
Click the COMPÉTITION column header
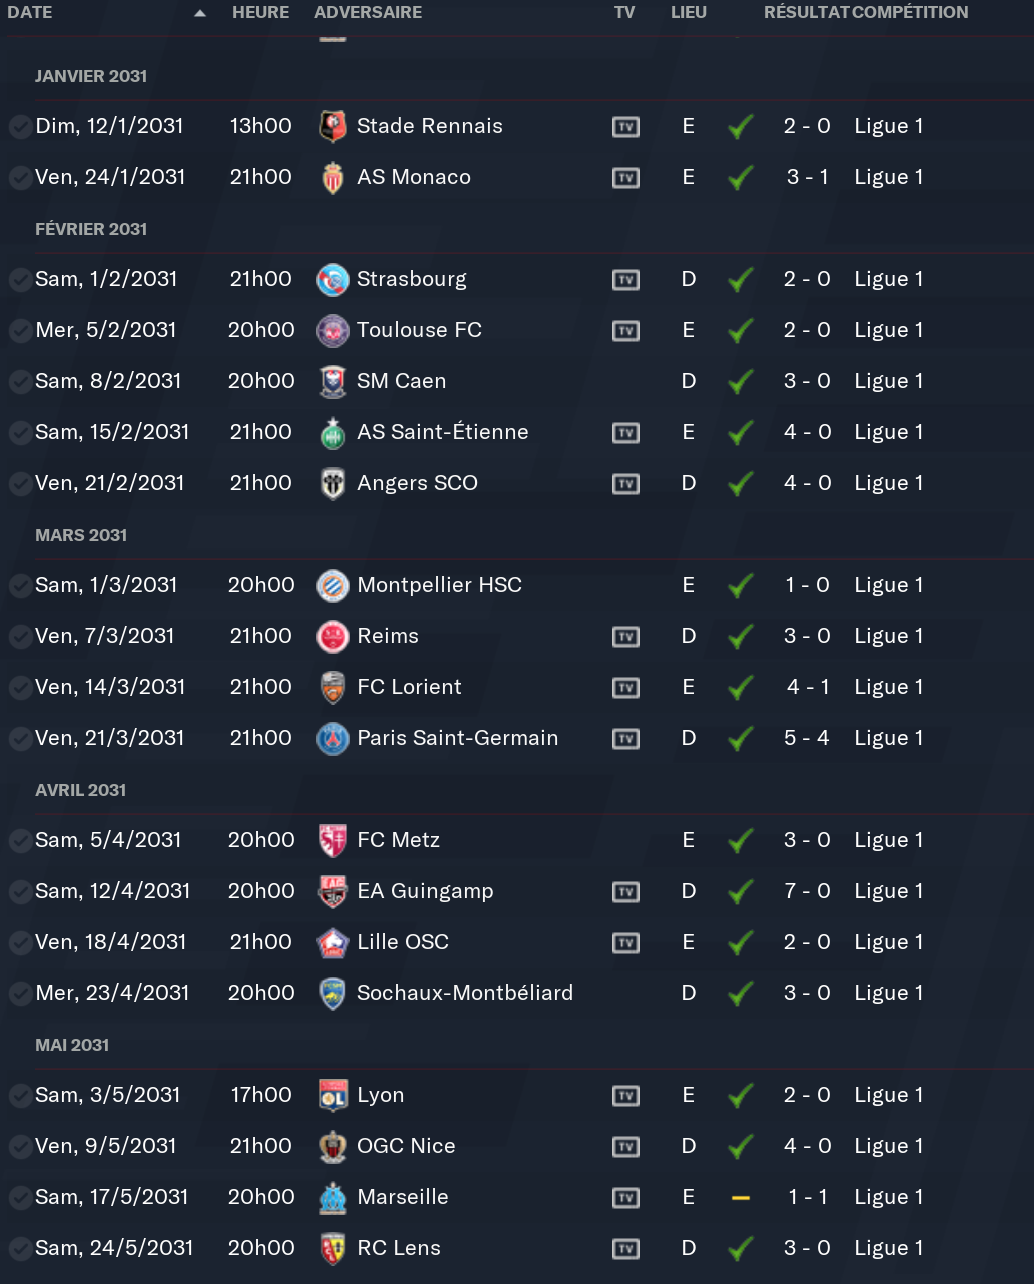(x=910, y=13)
